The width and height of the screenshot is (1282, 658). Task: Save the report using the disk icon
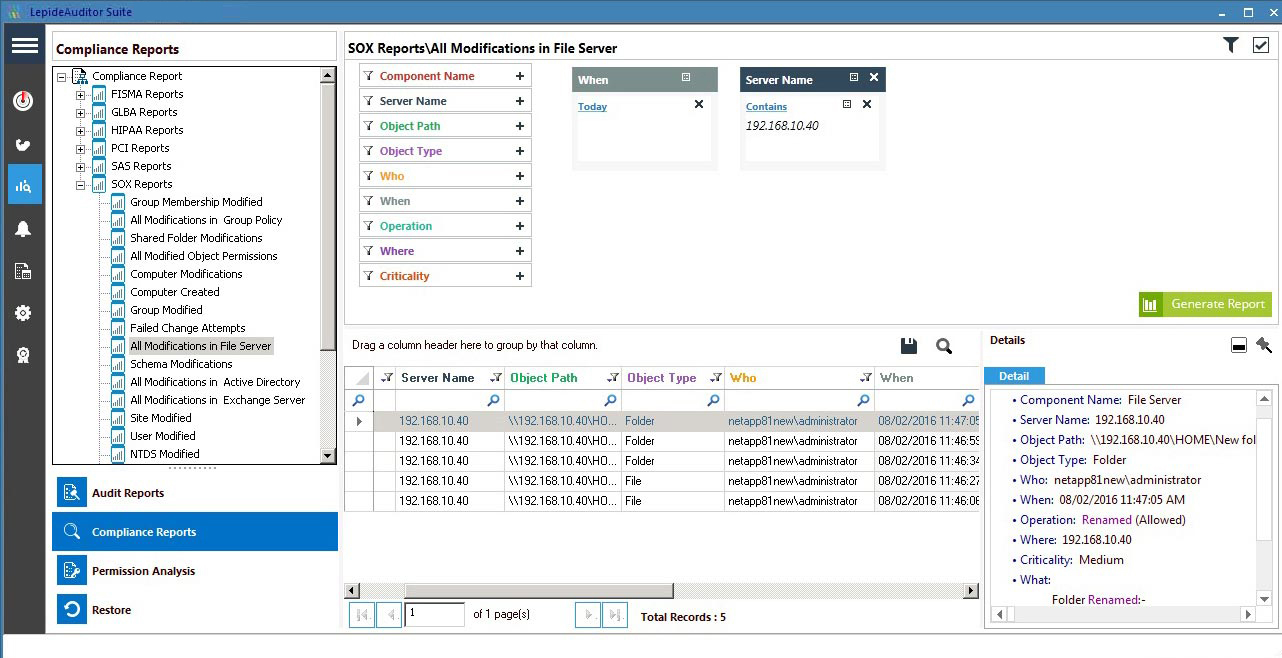point(908,344)
